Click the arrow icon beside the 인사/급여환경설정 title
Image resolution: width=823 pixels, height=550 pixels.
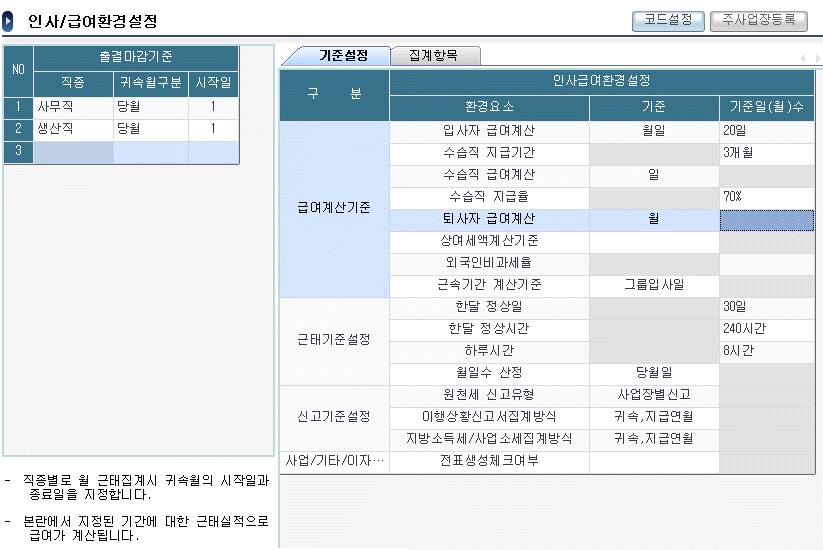[9, 21]
